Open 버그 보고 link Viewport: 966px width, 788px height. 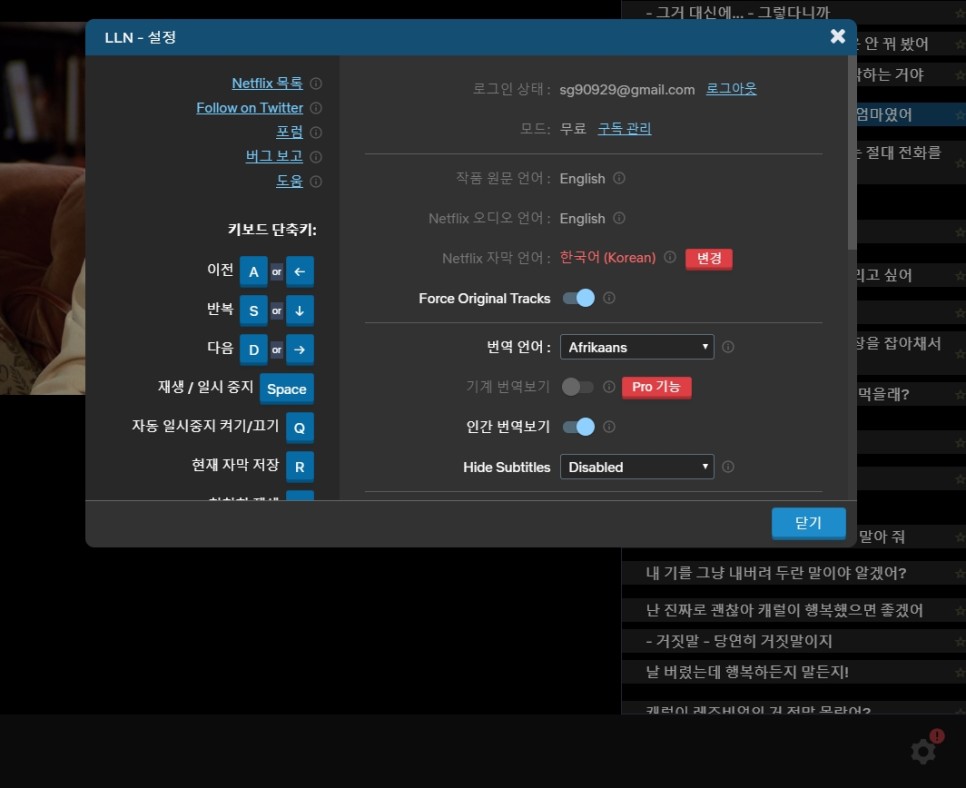click(274, 156)
